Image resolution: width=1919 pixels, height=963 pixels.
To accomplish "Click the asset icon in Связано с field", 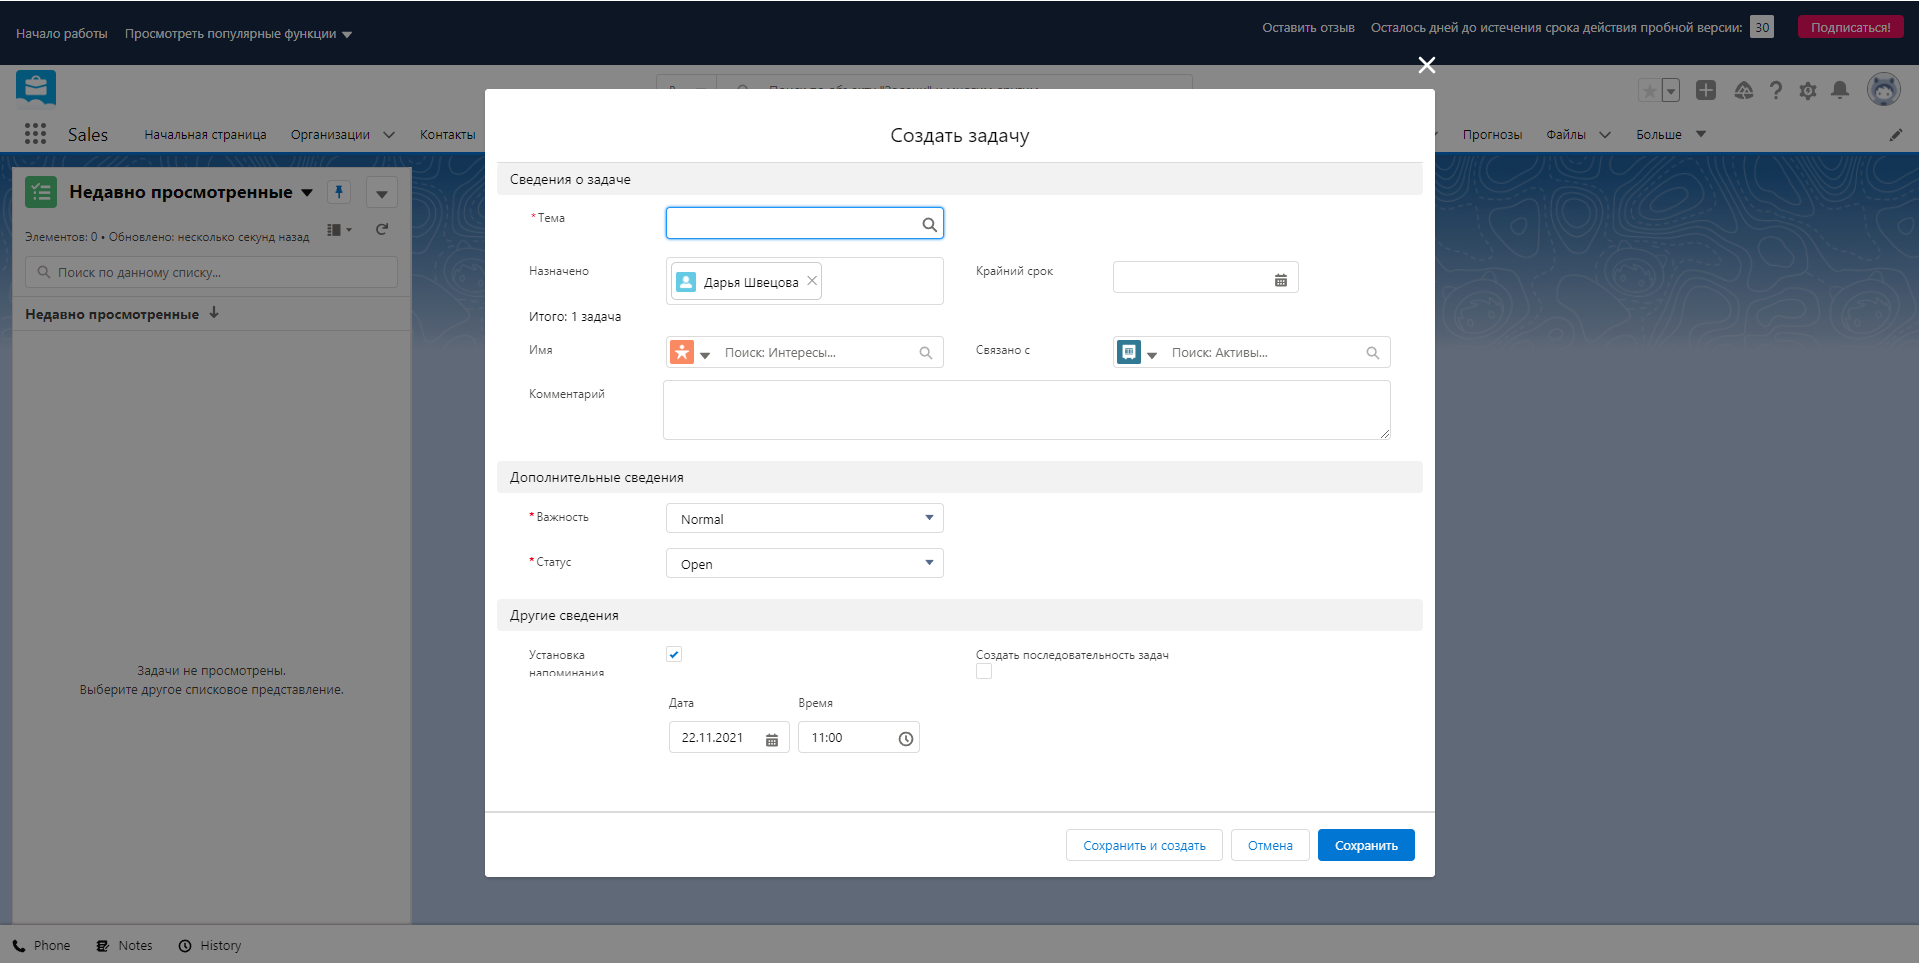I will [x=1129, y=352].
